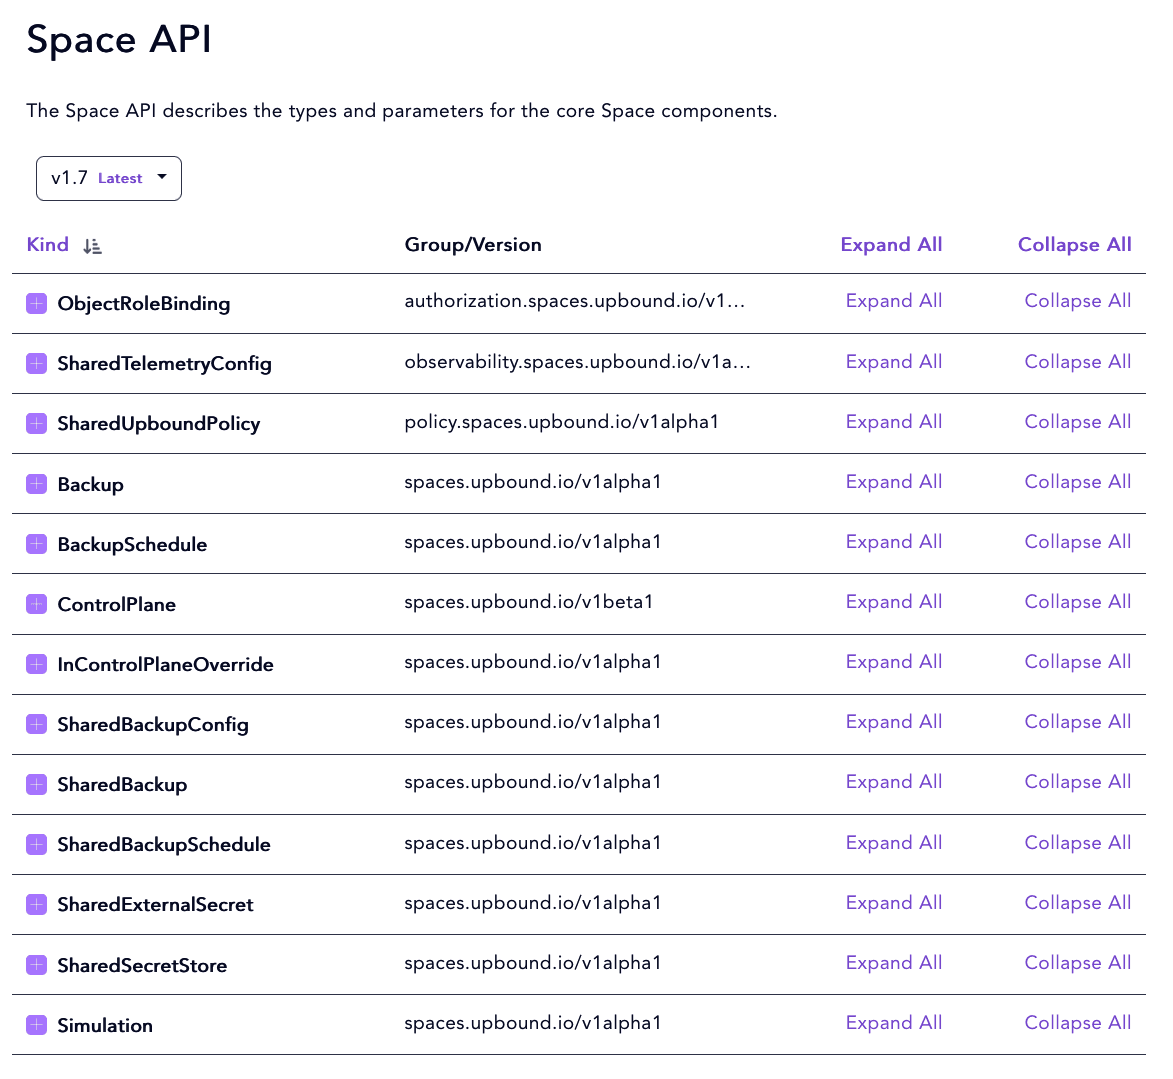
Task: Click Collapse All for ControlPlane row
Action: pos(1077,602)
